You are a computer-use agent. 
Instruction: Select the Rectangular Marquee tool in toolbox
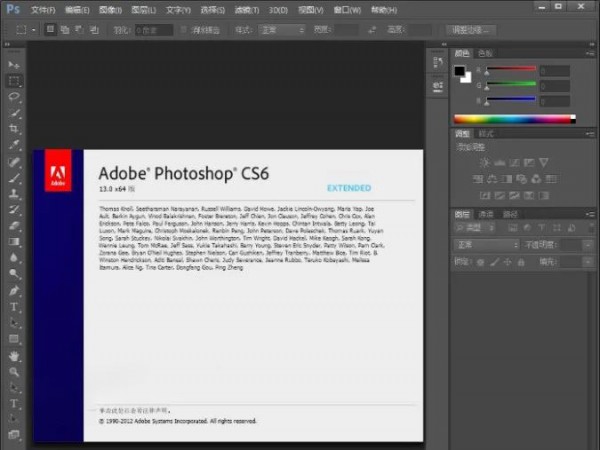pyautogui.click(x=14, y=81)
